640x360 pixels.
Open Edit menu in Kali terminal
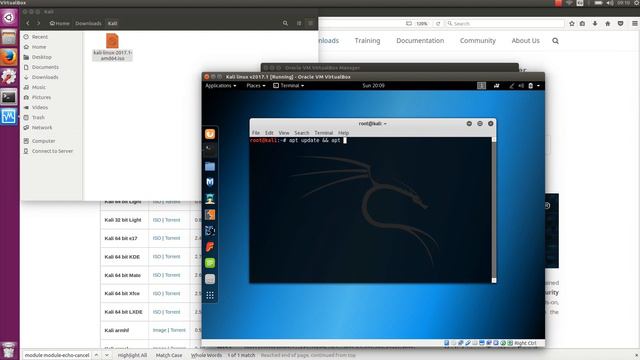(x=269, y=133)
